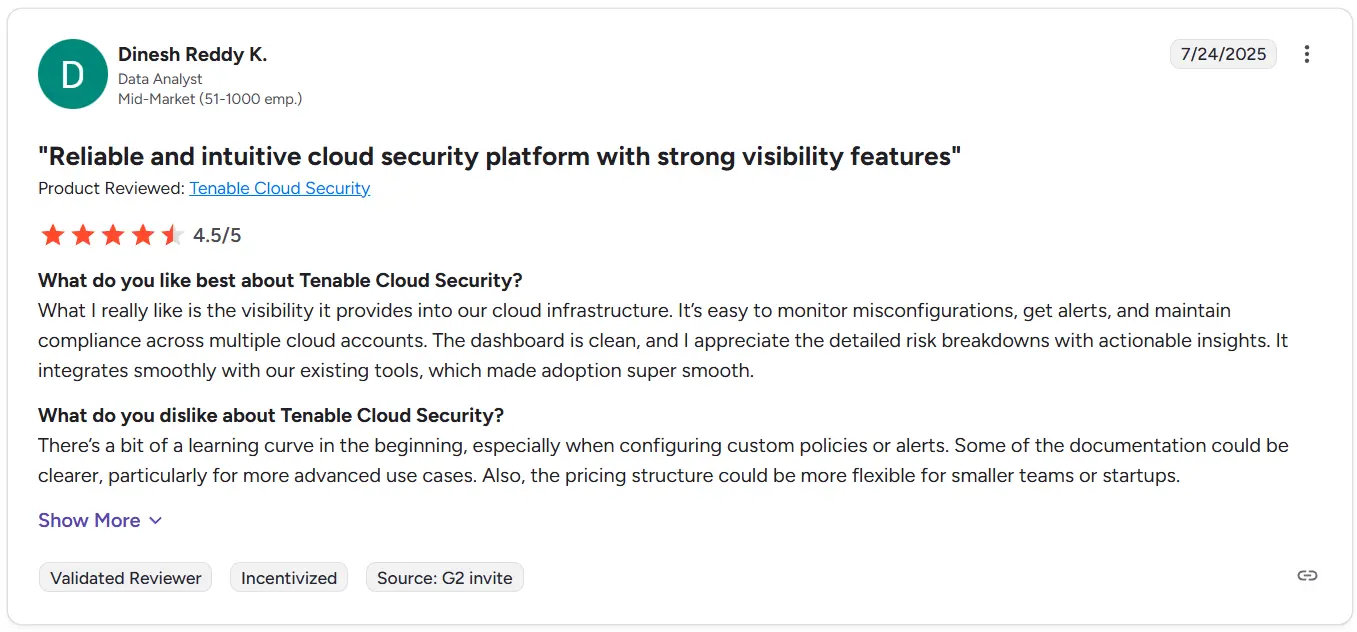Click the Show More text
Viewport: 1357px width, 632px height.
pos(89,520)
